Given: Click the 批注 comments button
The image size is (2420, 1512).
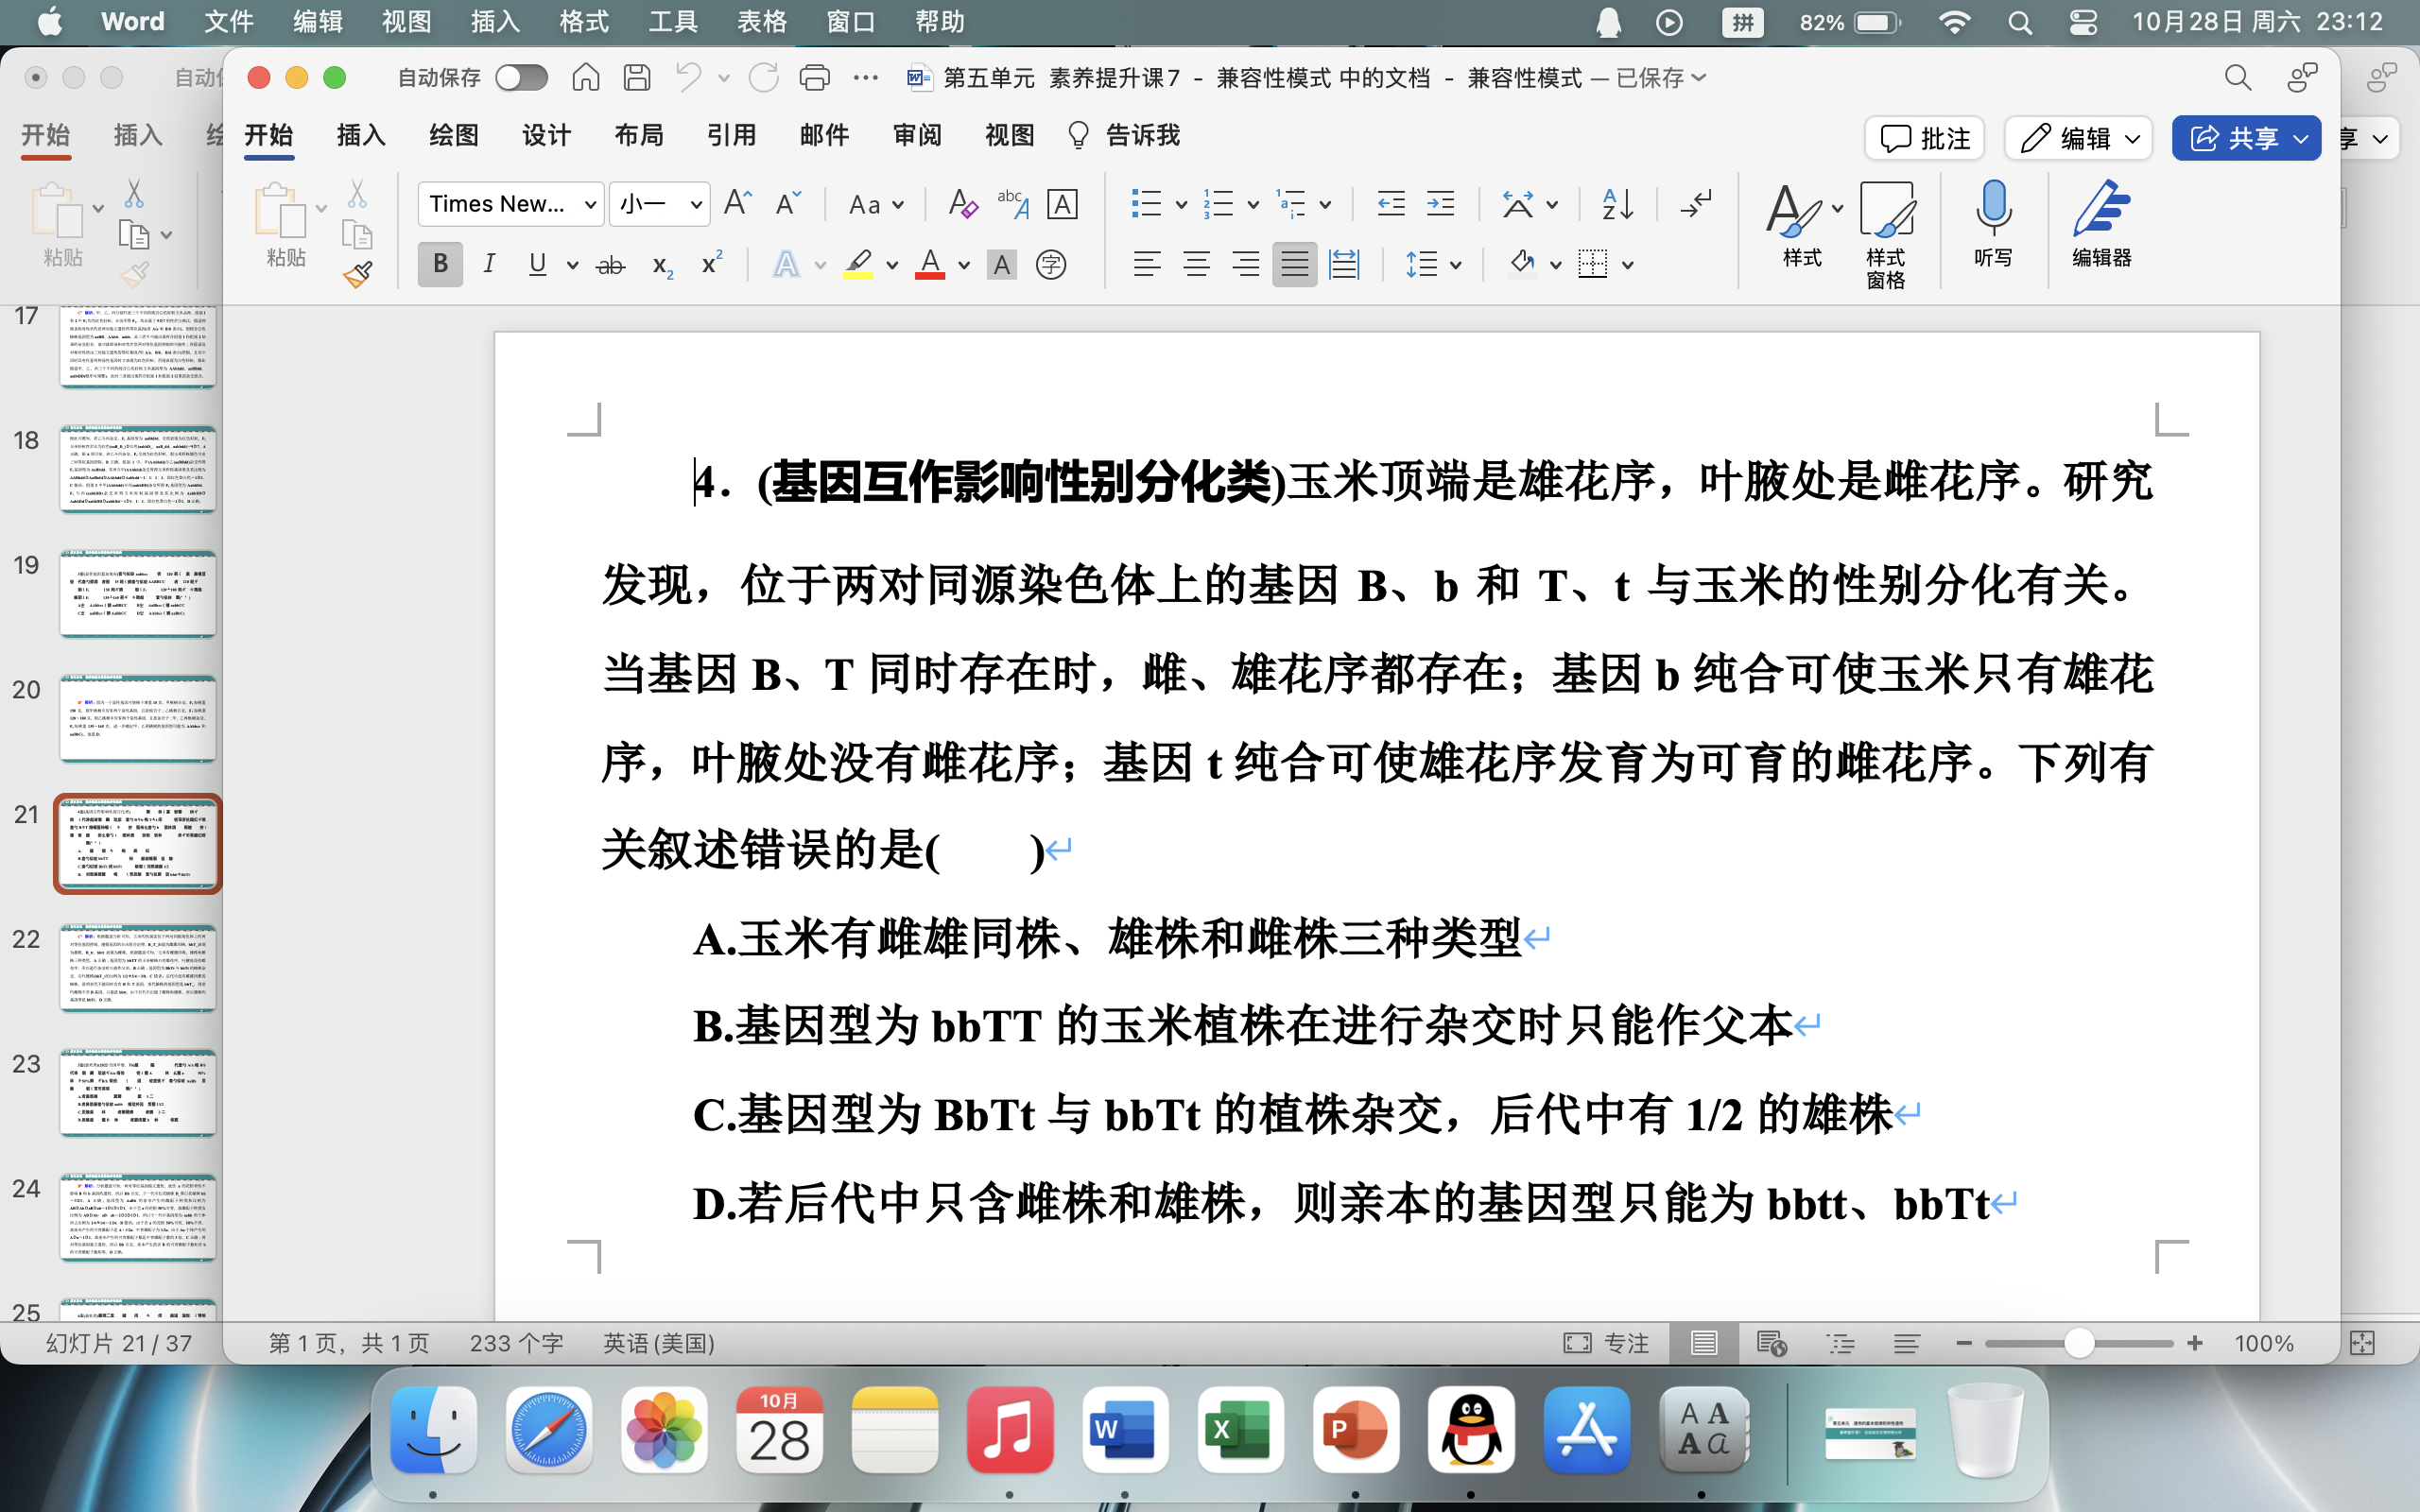Looking at the screenshot, I should click(x=1925, y=138).
